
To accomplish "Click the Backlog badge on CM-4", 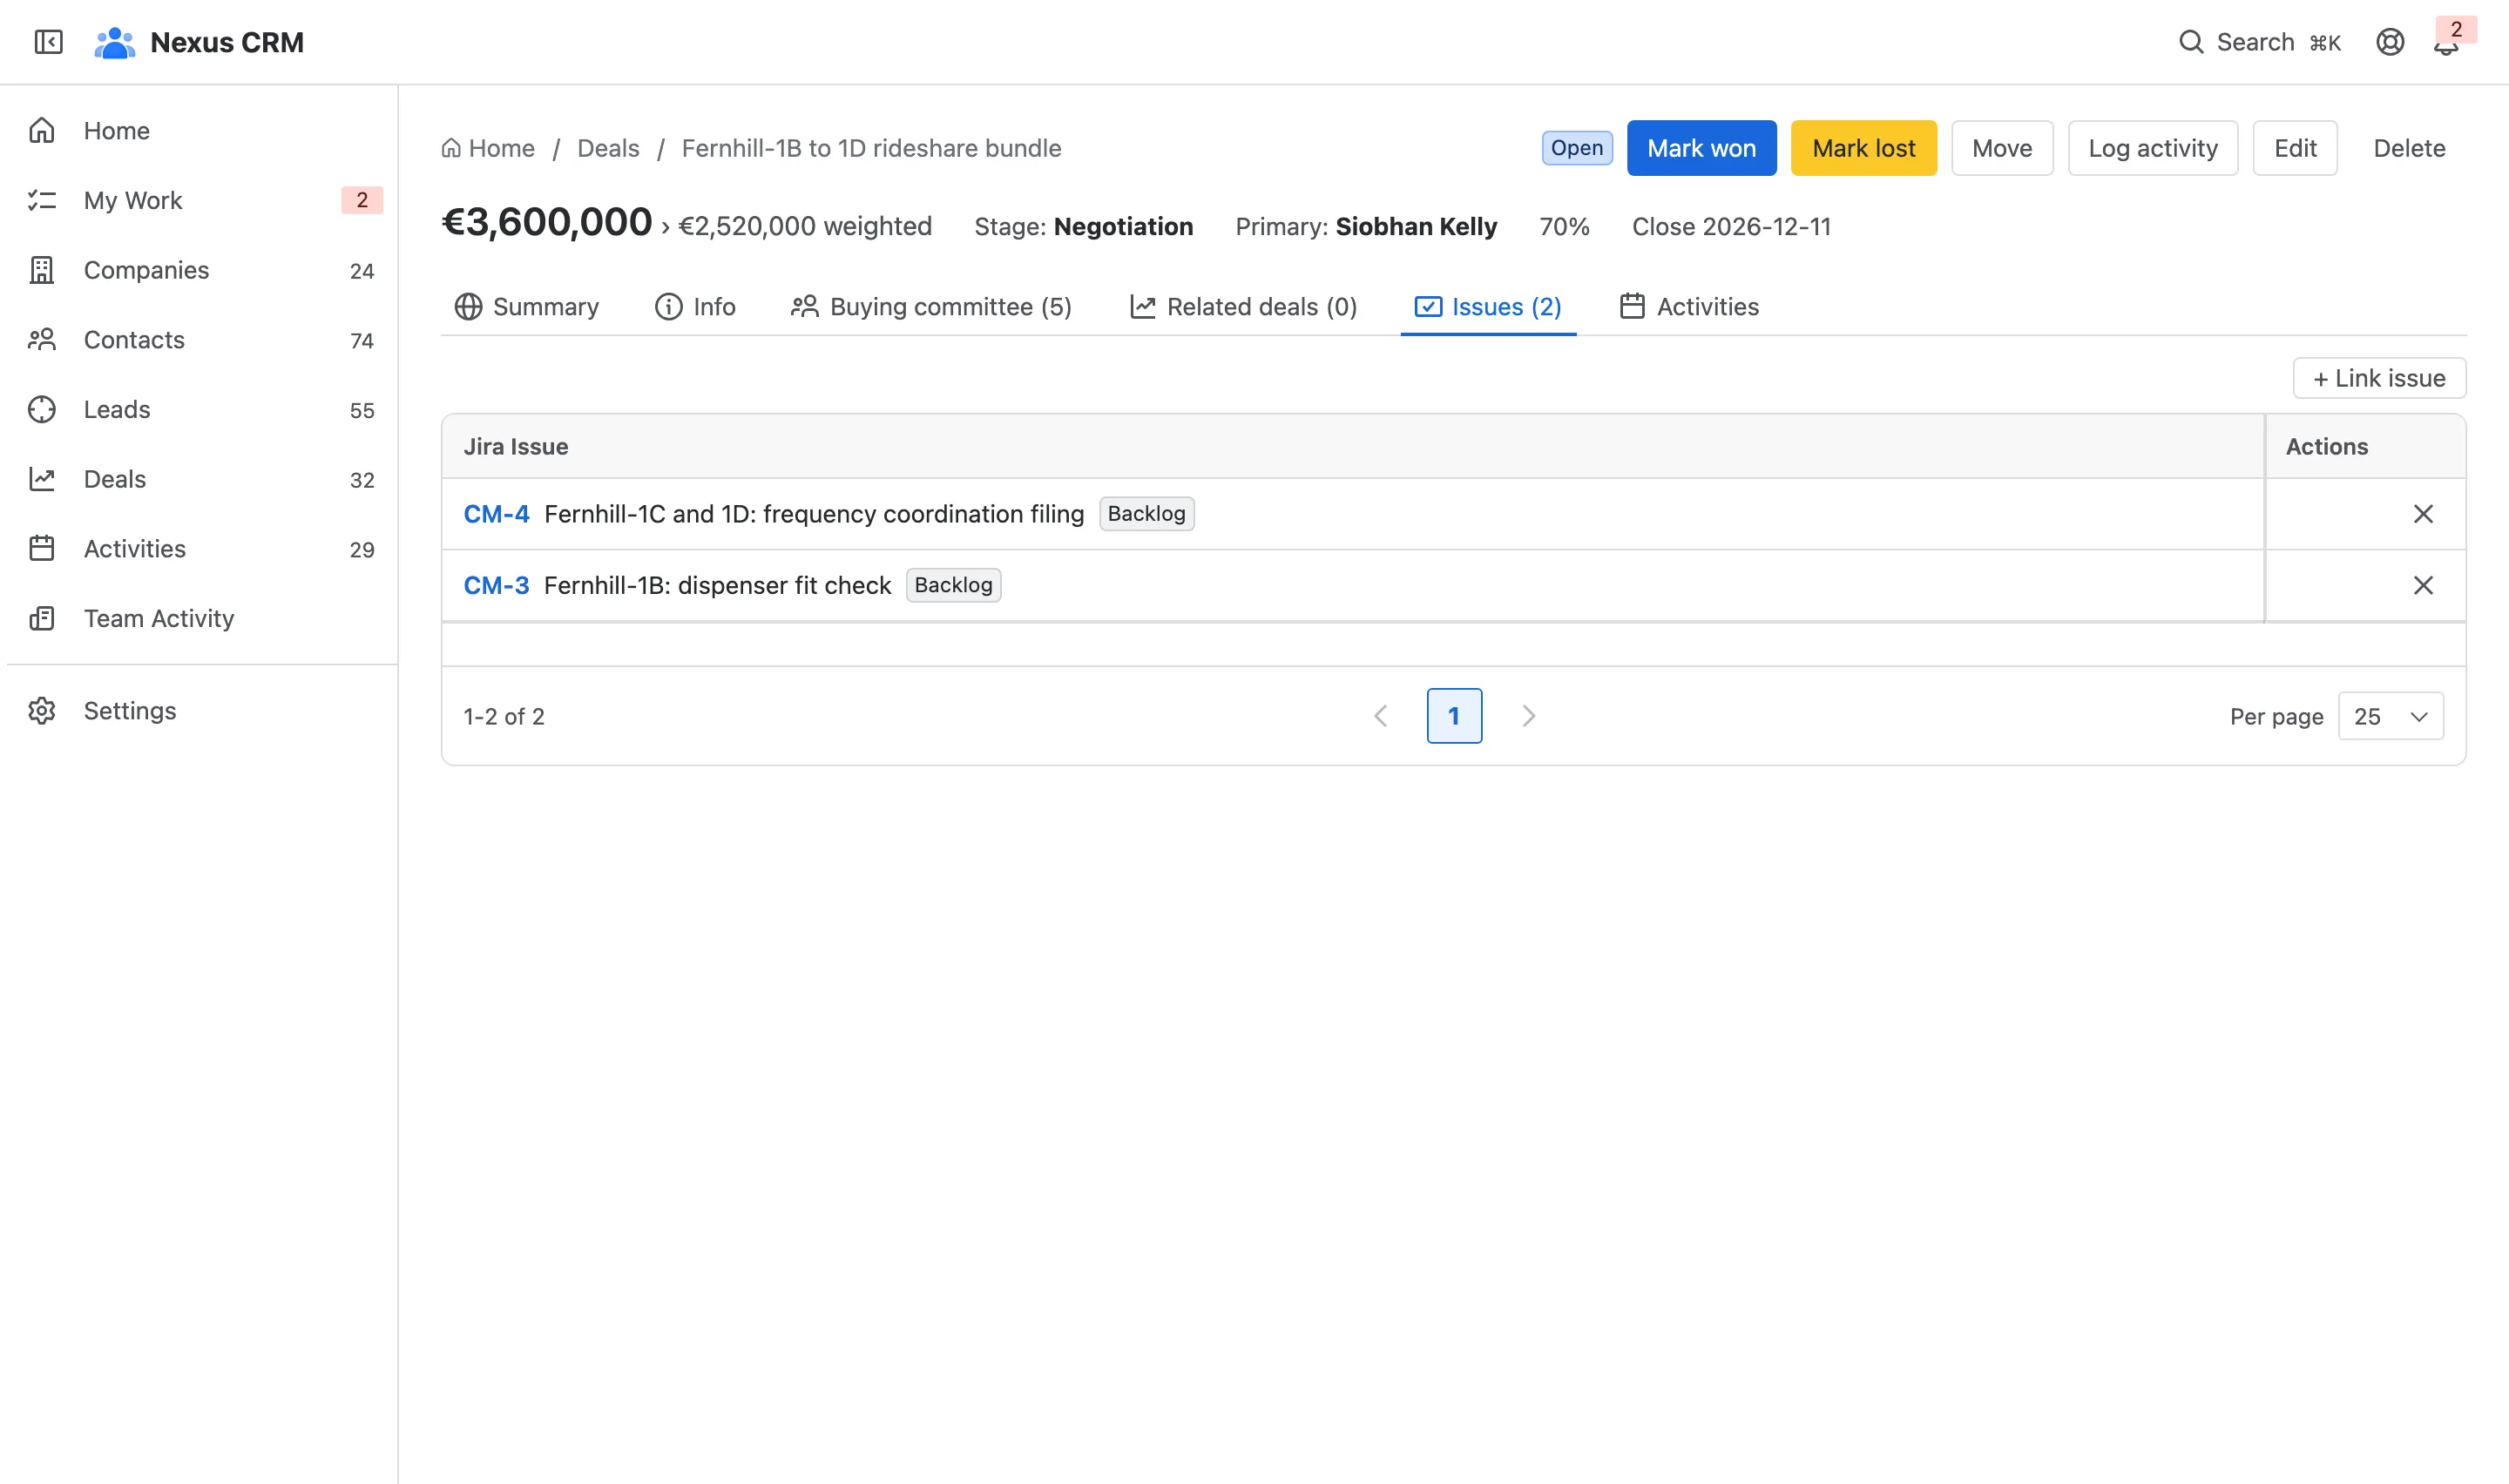I will pyautogui.click(x=1146, y=514).
